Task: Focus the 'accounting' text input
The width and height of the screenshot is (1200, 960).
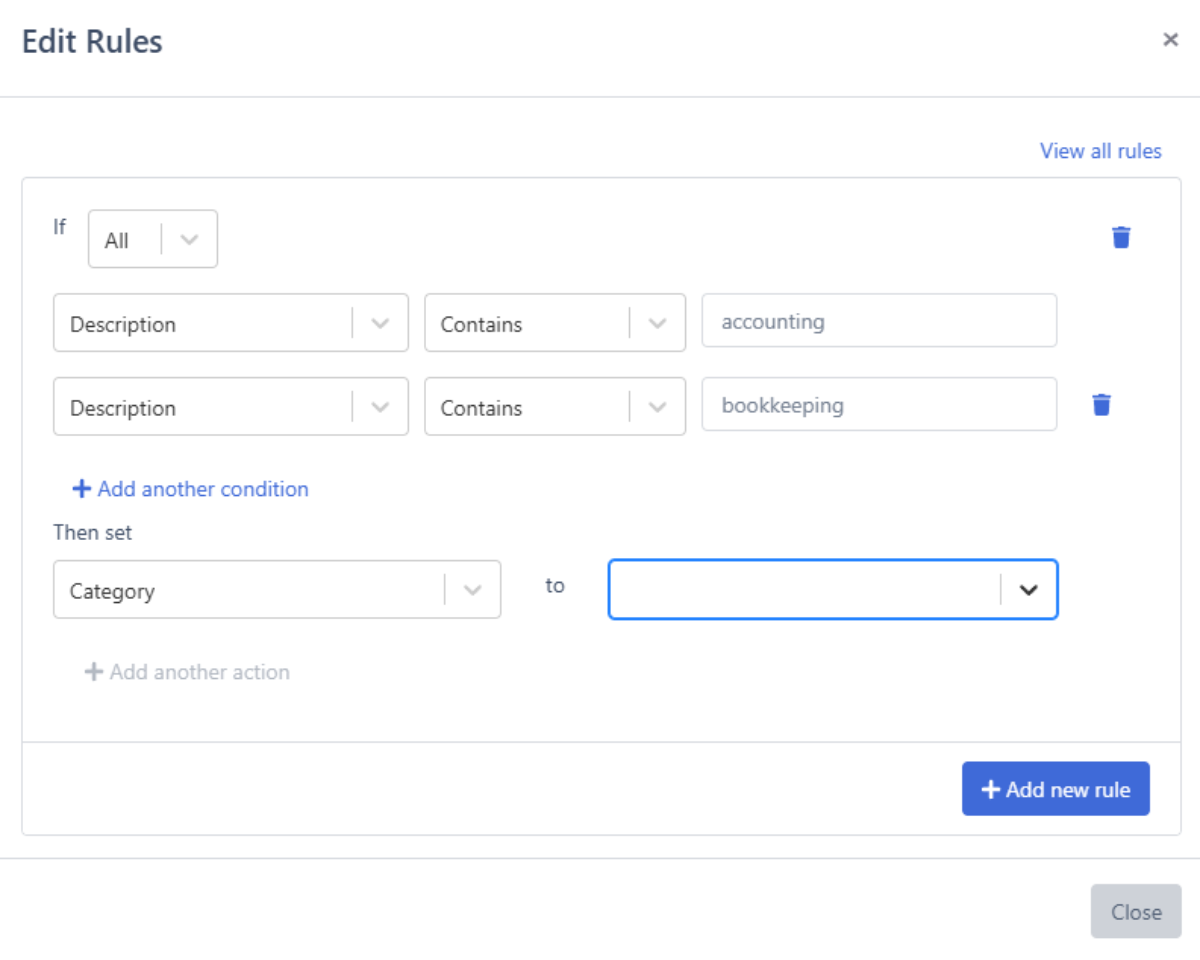Action: [x=878, y=321]
